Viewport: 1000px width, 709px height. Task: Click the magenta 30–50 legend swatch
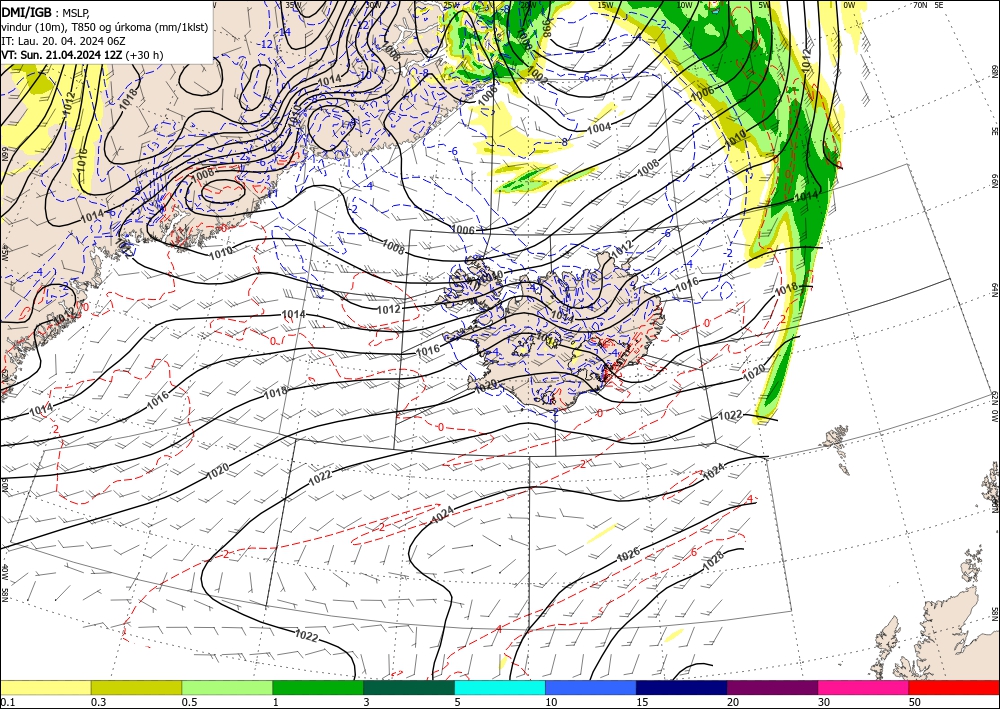tap(864, 688)
